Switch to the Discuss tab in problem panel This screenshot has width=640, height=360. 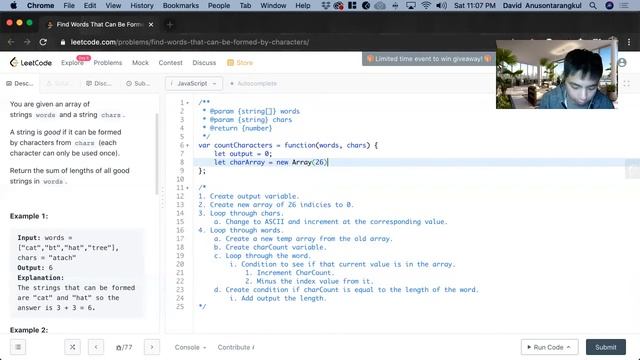coord(99,83)
